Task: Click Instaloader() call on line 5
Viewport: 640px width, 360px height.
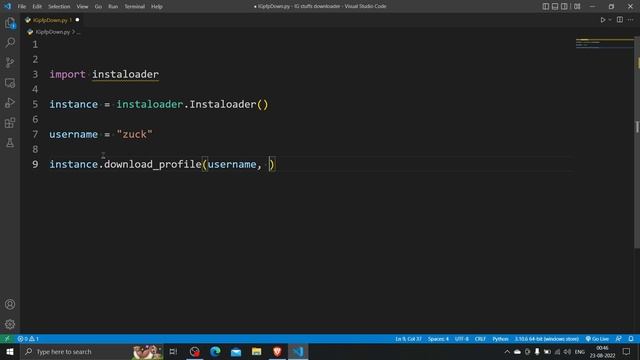Action: point(229,104)
